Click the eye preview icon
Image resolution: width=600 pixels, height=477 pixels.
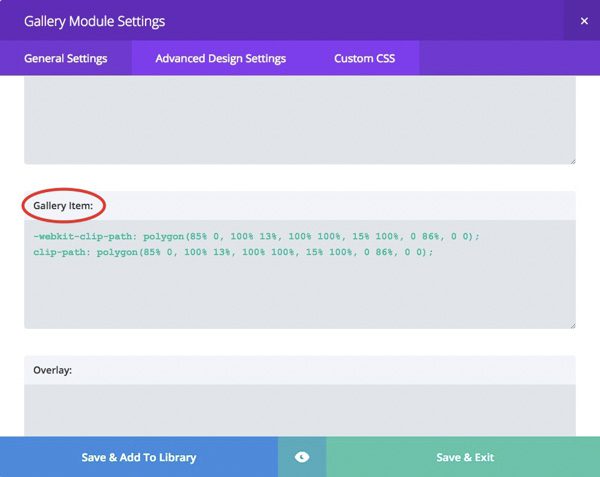302,457
